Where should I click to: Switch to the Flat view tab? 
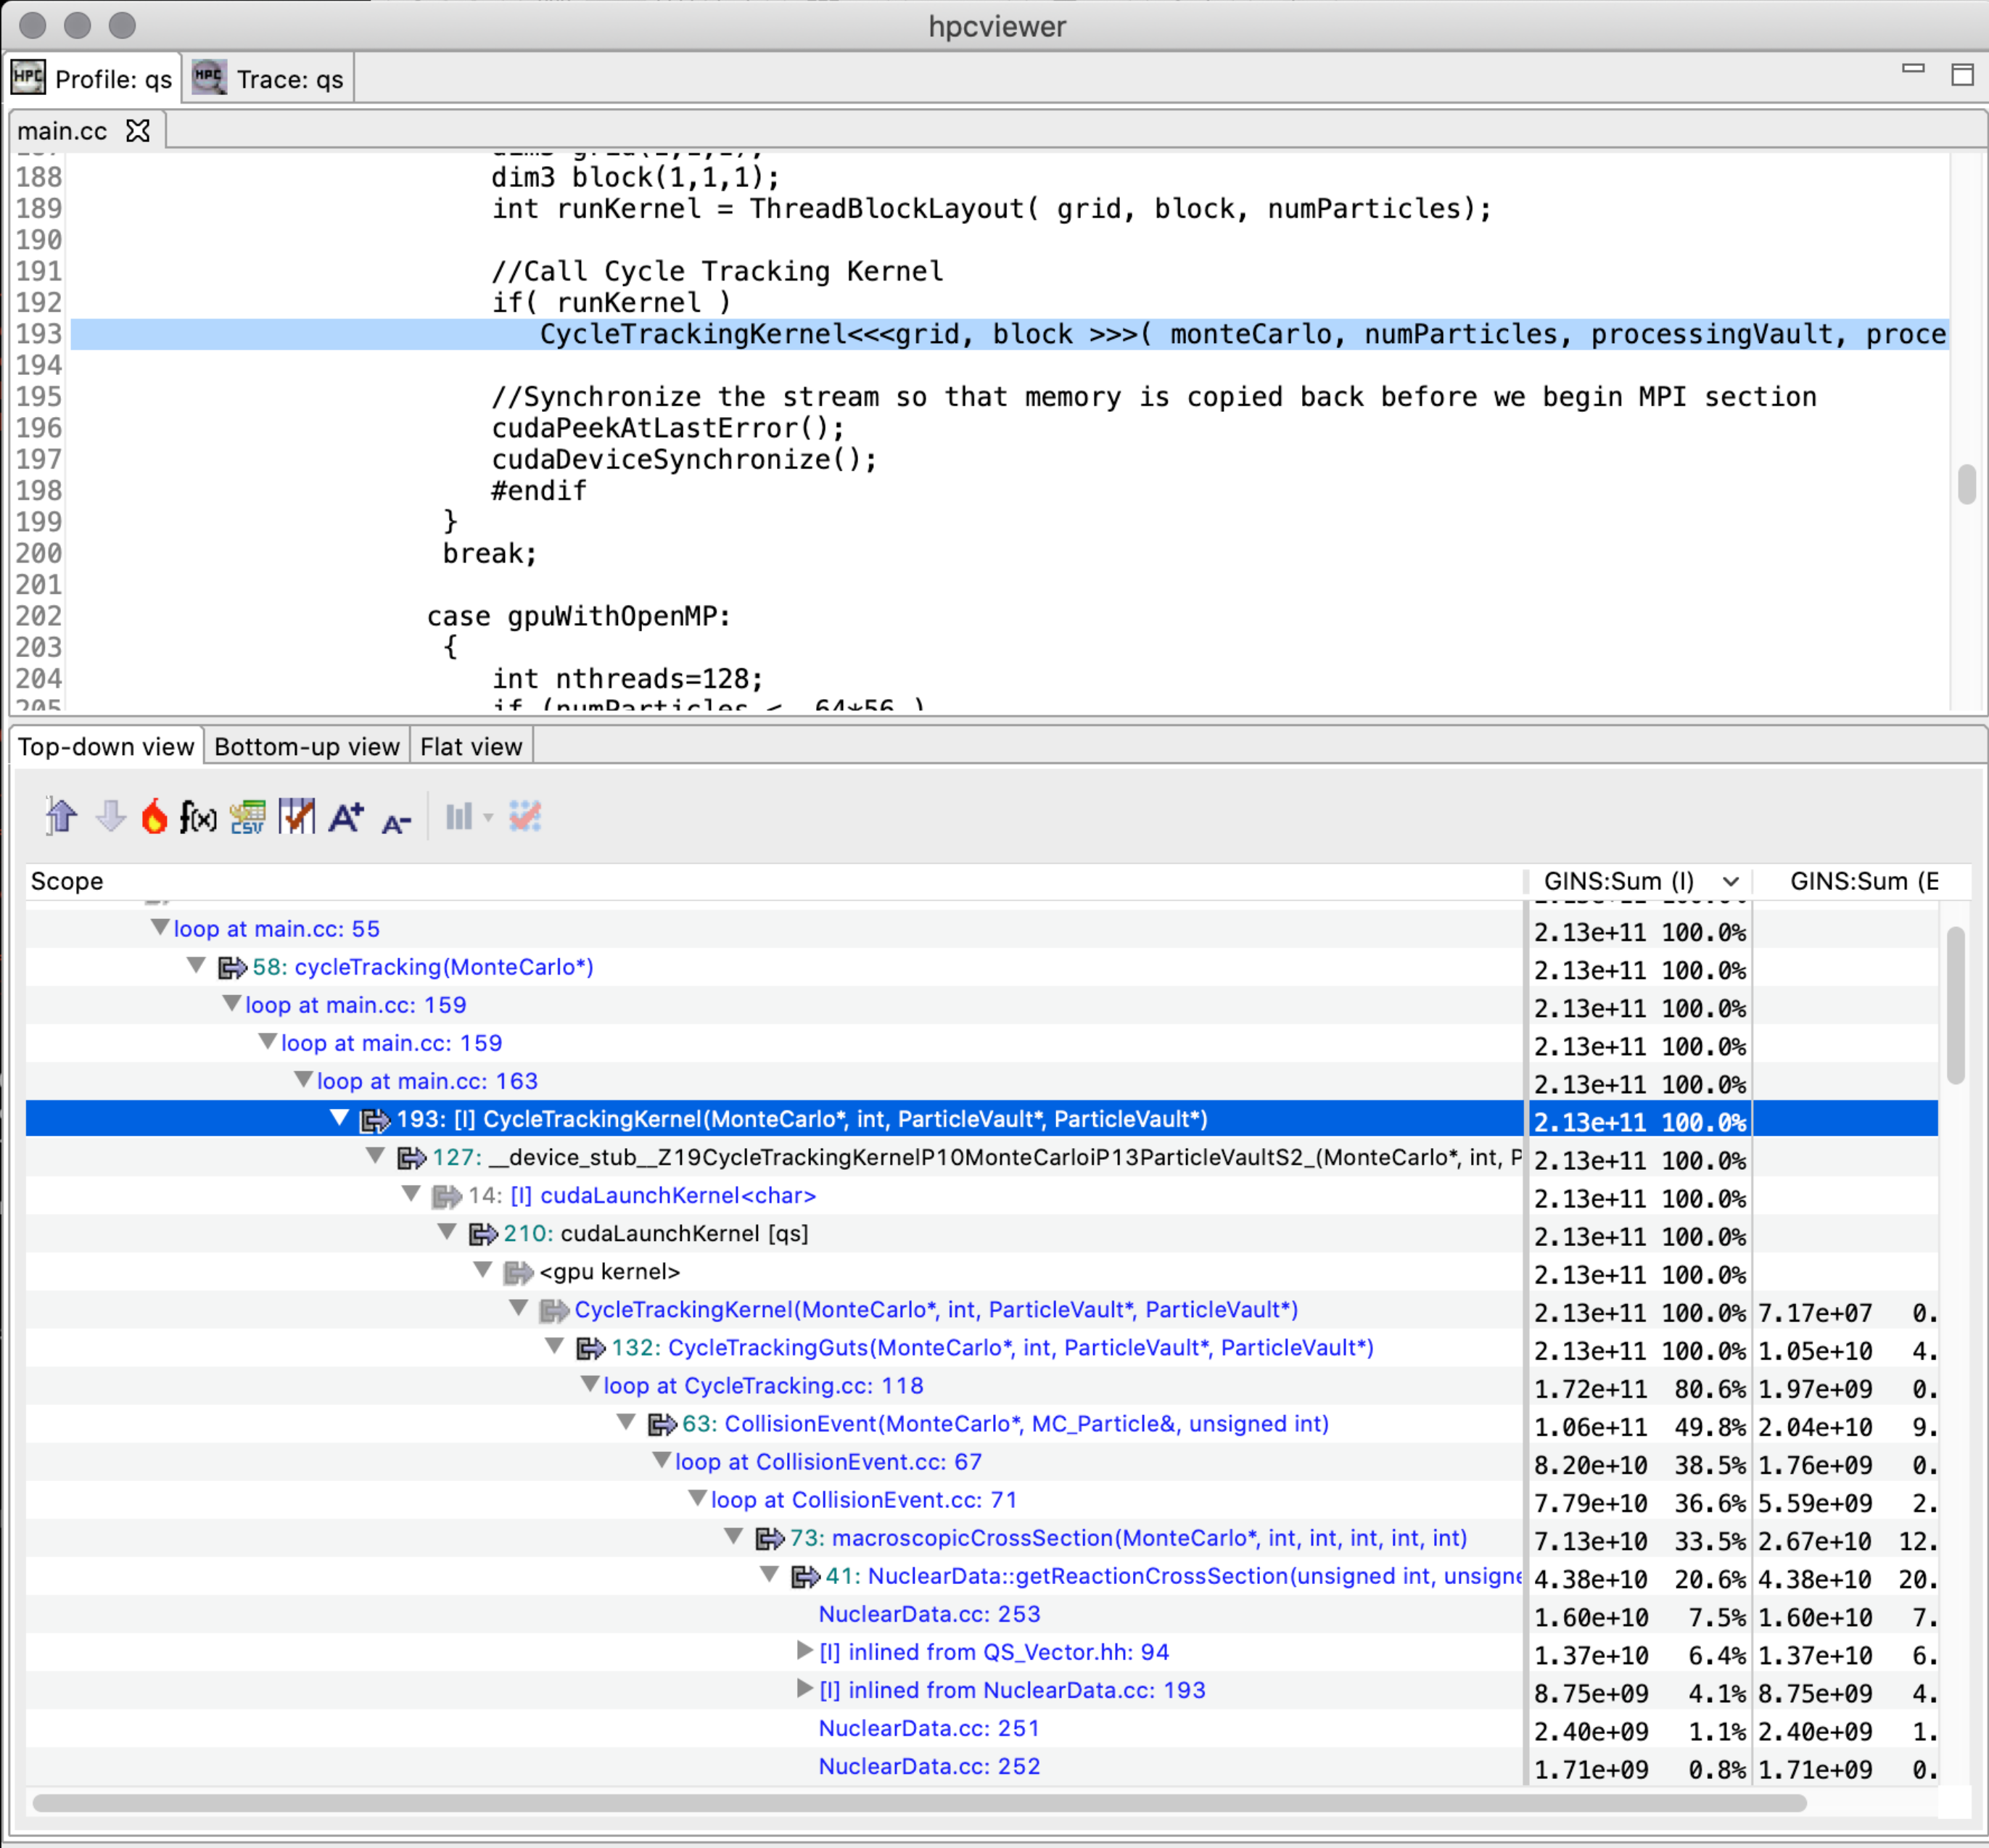(471, 747)
